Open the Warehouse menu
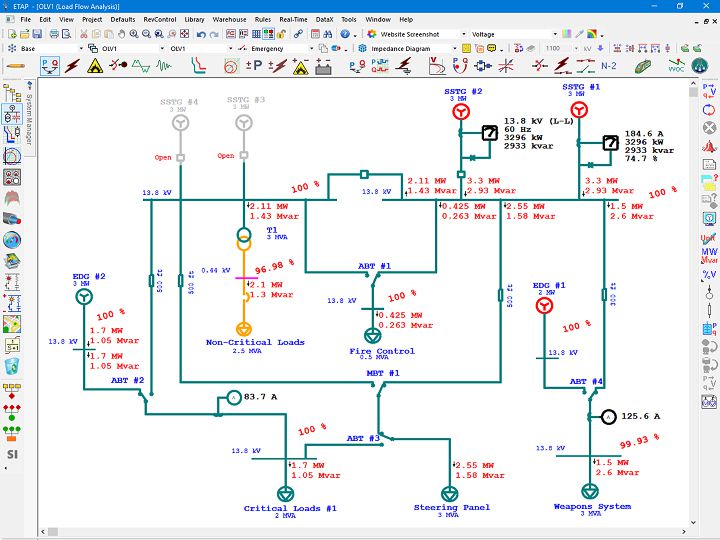Screen dimensions: 720x540 pos(229,19)
